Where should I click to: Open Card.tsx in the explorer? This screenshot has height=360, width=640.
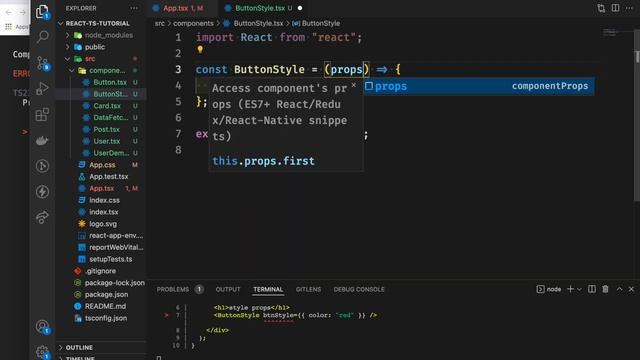[x=107, y=106]
